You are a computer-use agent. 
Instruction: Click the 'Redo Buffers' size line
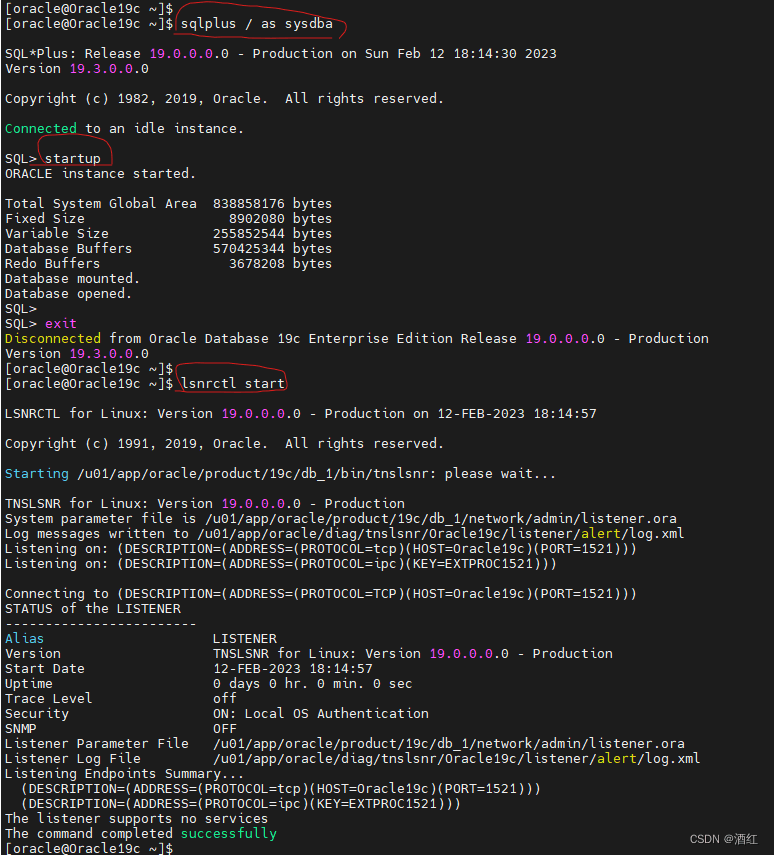coord(168,263)
